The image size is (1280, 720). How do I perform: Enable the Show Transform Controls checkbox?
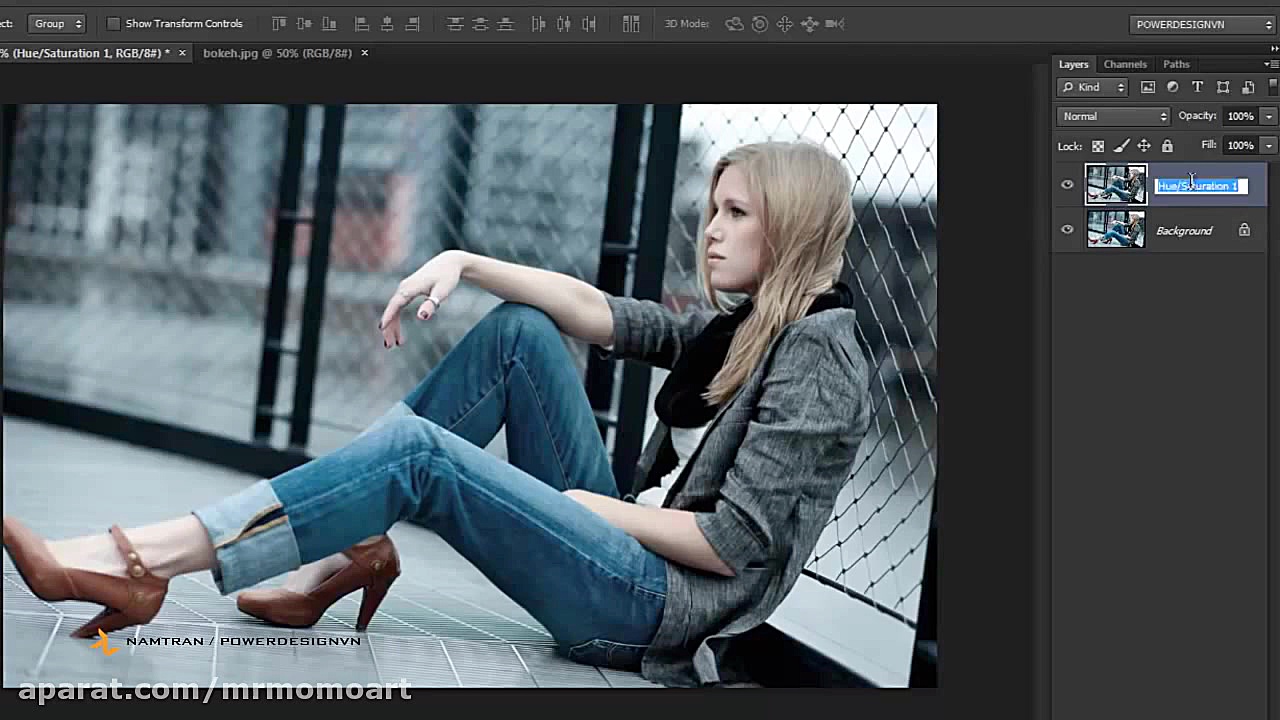click(113, 23)
